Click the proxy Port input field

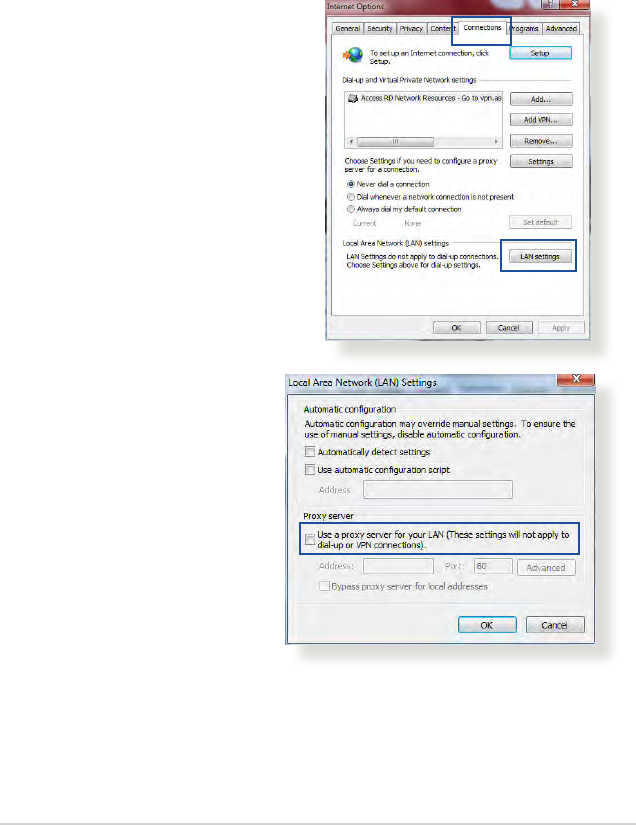point(493,567)
